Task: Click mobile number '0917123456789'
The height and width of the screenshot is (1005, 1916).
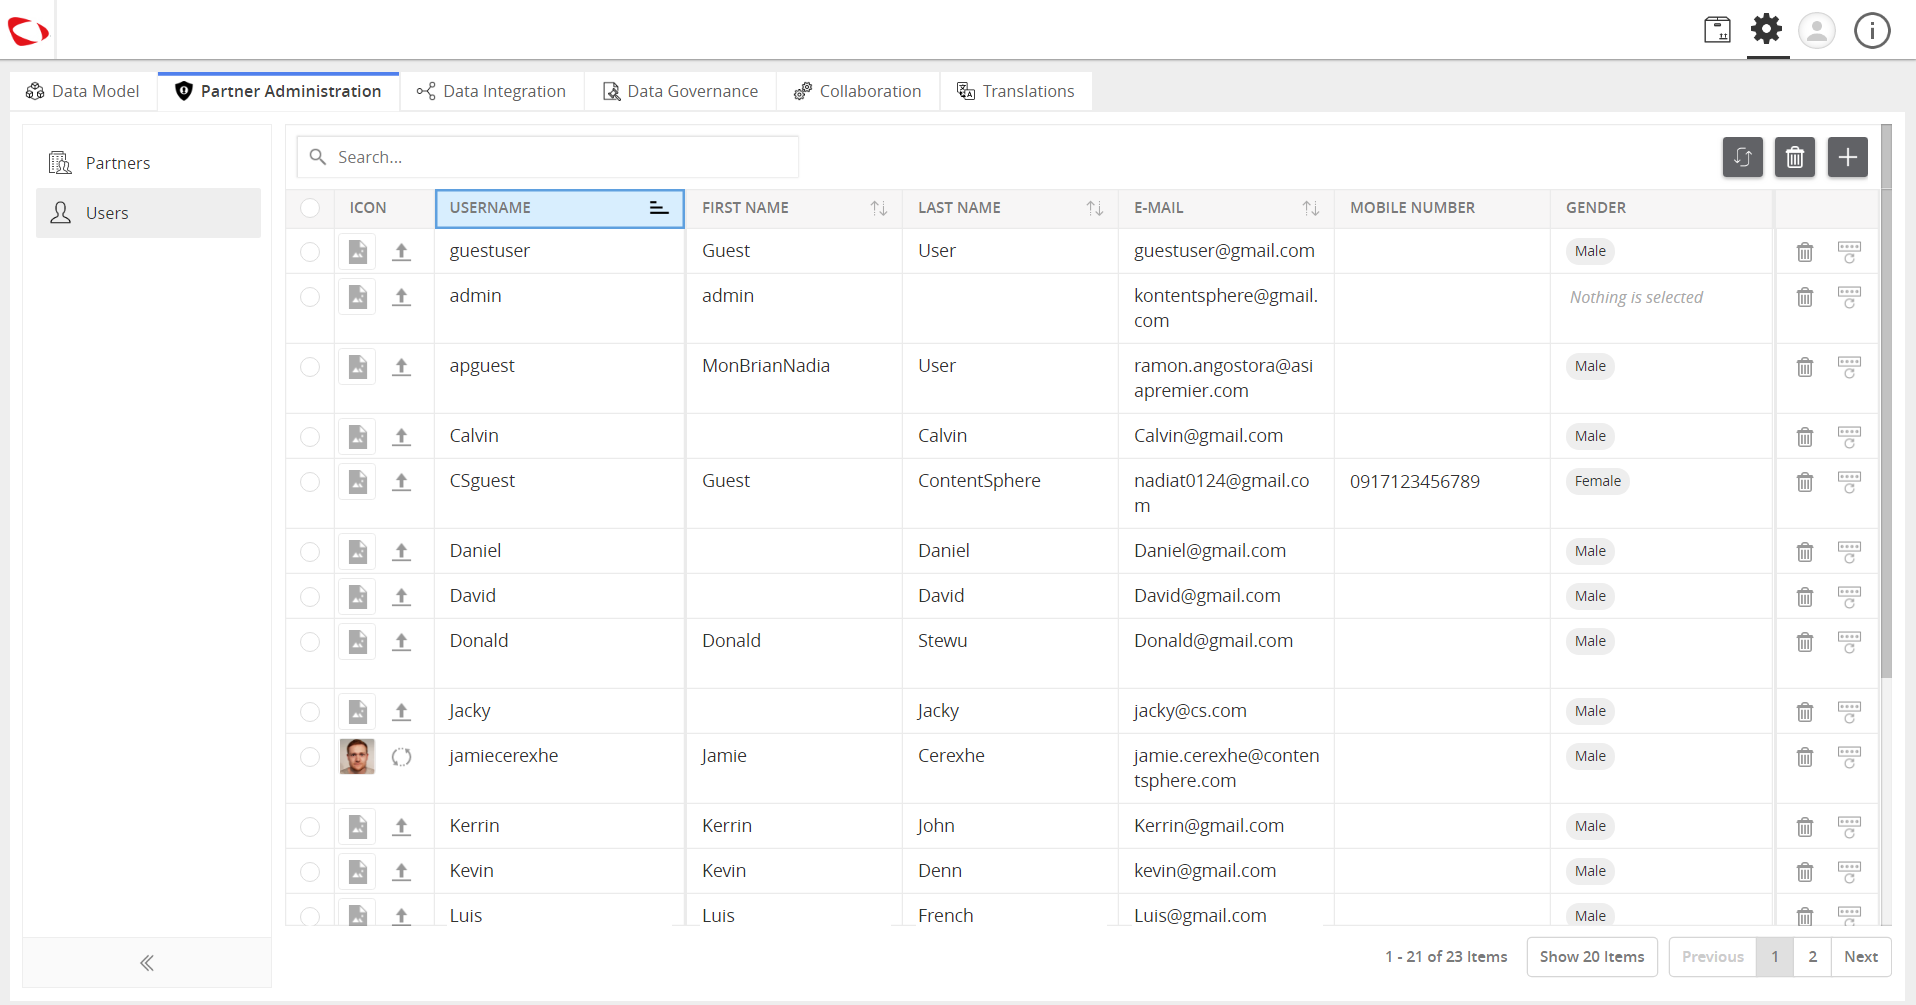Action: (x=1415, y=482)
